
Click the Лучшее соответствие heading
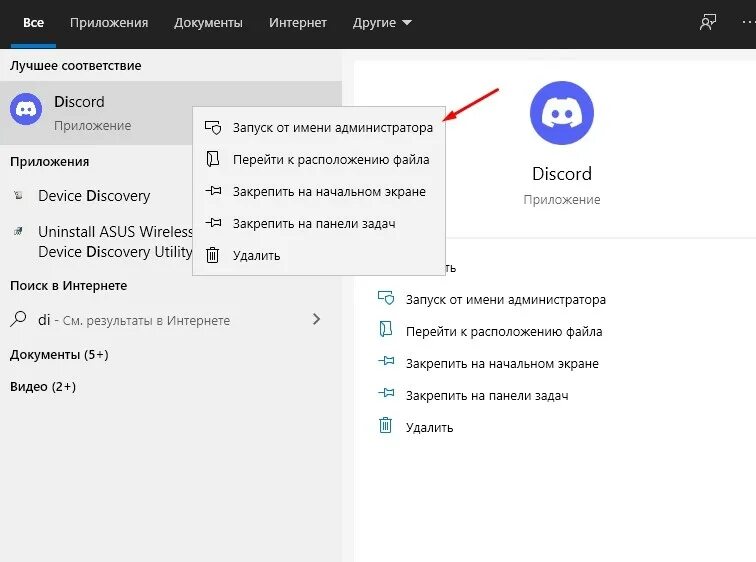pyautogui.click(x=76, y=66)
